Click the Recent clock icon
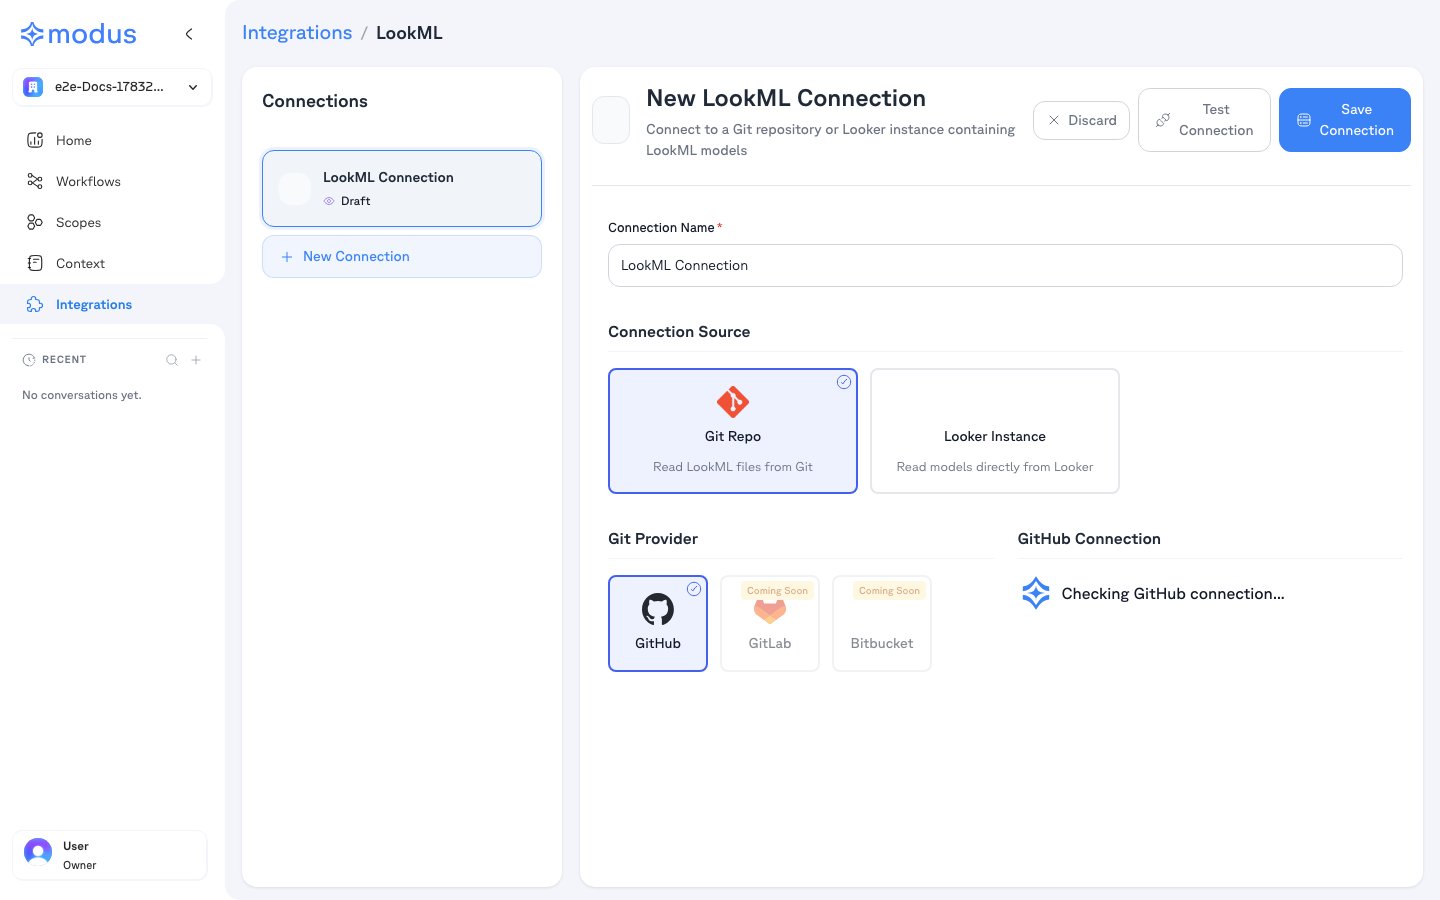This screenshot has height=900, width=1440. pos(29,360)
